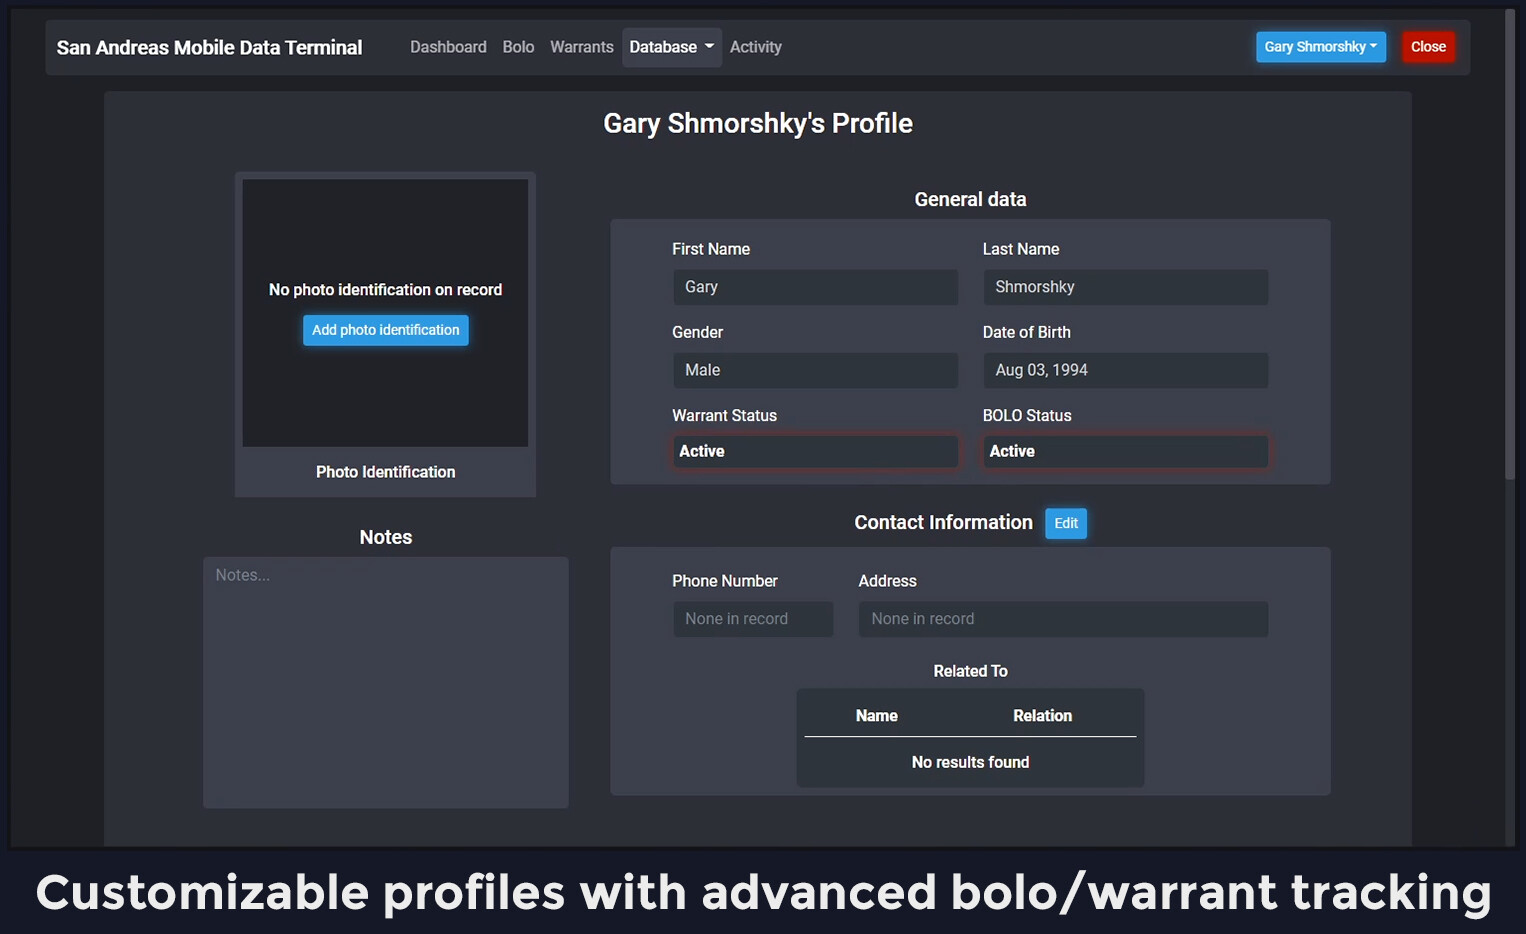
Task: Click the 'Related To' label
Action: pyautogui.click(x=970, y=671)
